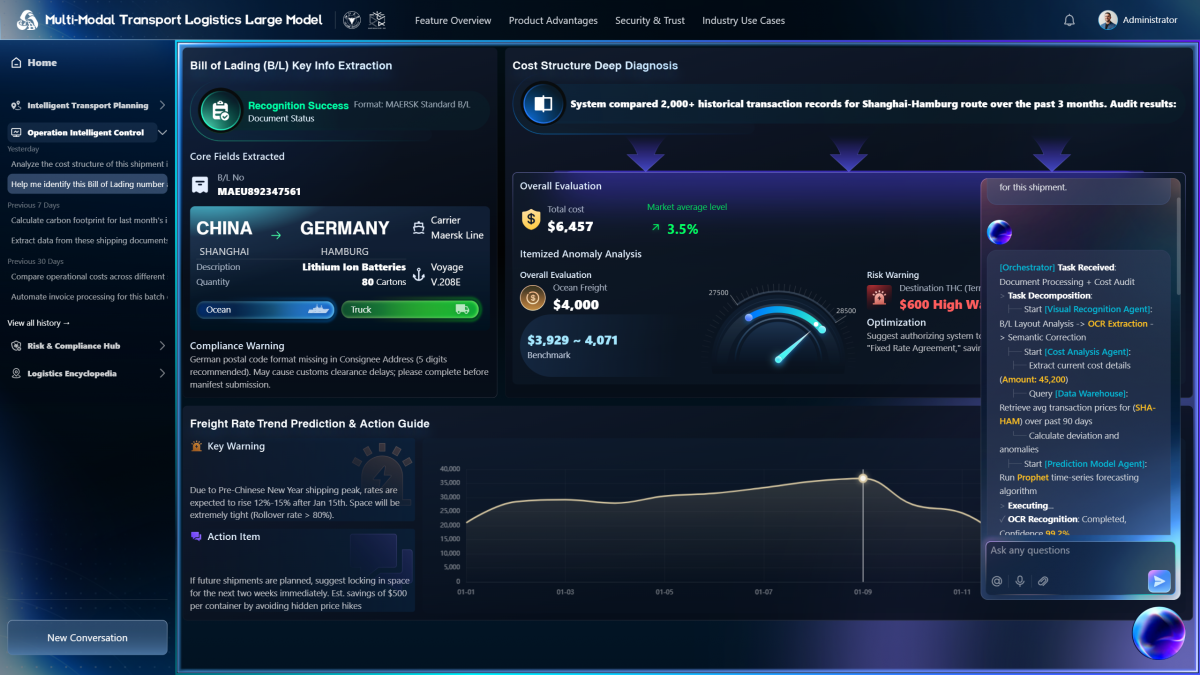1200x675 pixels.
Task: Click the Administrator avatar picture
Action: [x=1108, y=20]
